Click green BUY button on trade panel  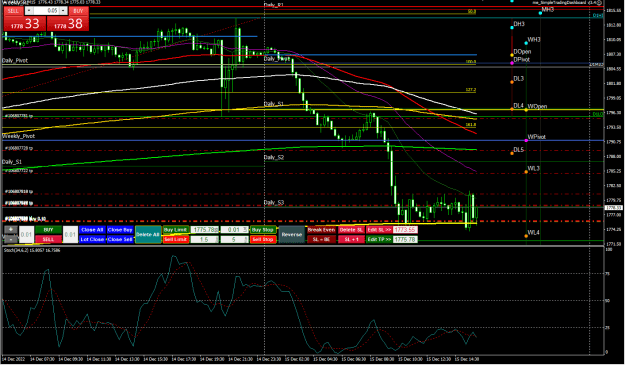pos(48,230)
